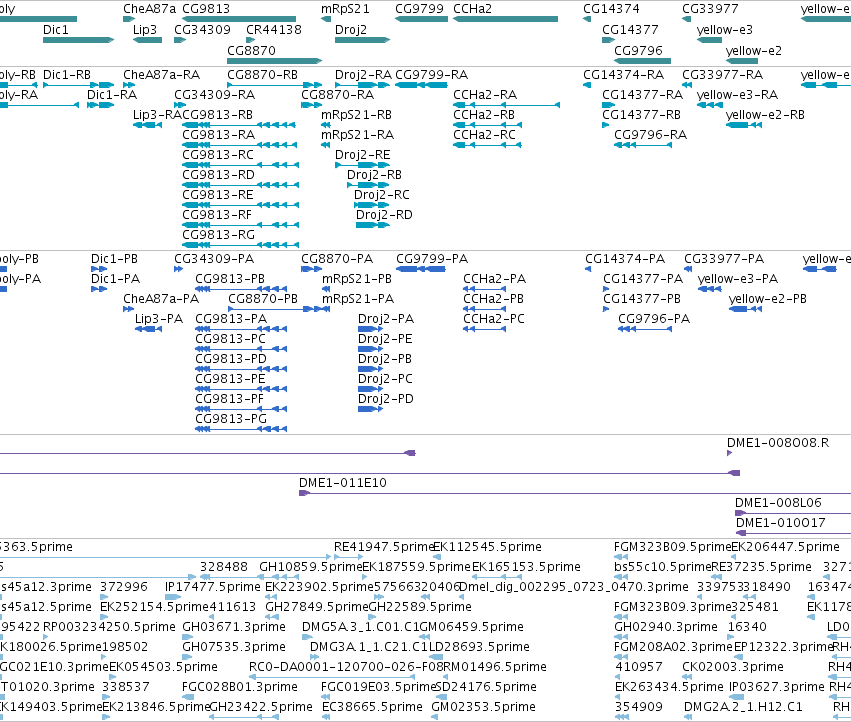Click the CG9796-RA transcript
The height and width of the screenshot is (722, 851).
pos(643,145)
